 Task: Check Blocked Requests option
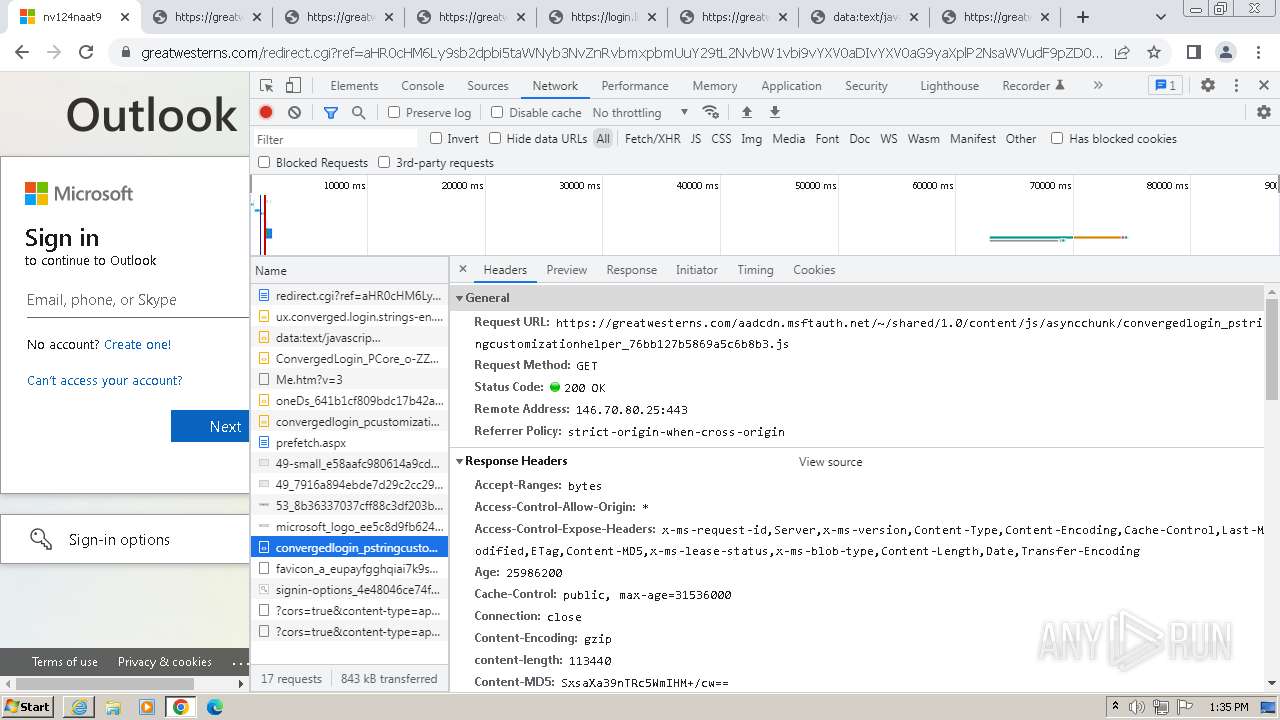pos(264,162)
